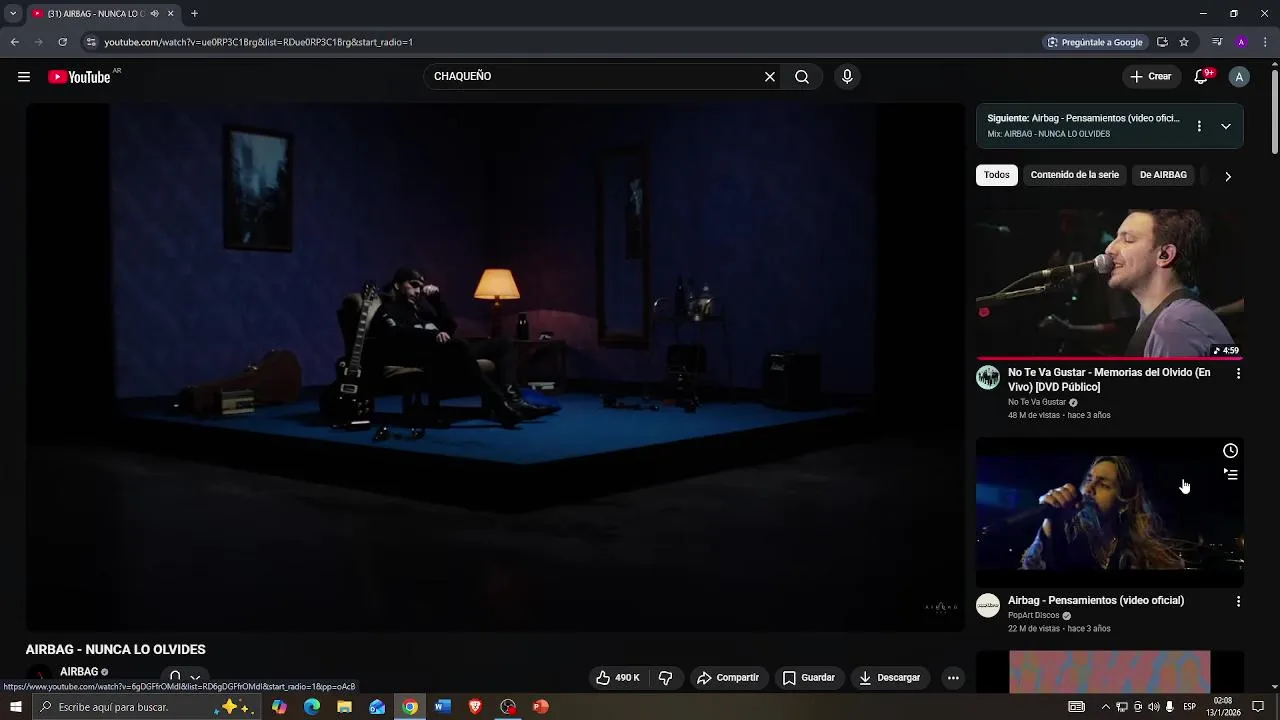Bookmark this page with the star

pyautogui.click(x=1184, y=42)
